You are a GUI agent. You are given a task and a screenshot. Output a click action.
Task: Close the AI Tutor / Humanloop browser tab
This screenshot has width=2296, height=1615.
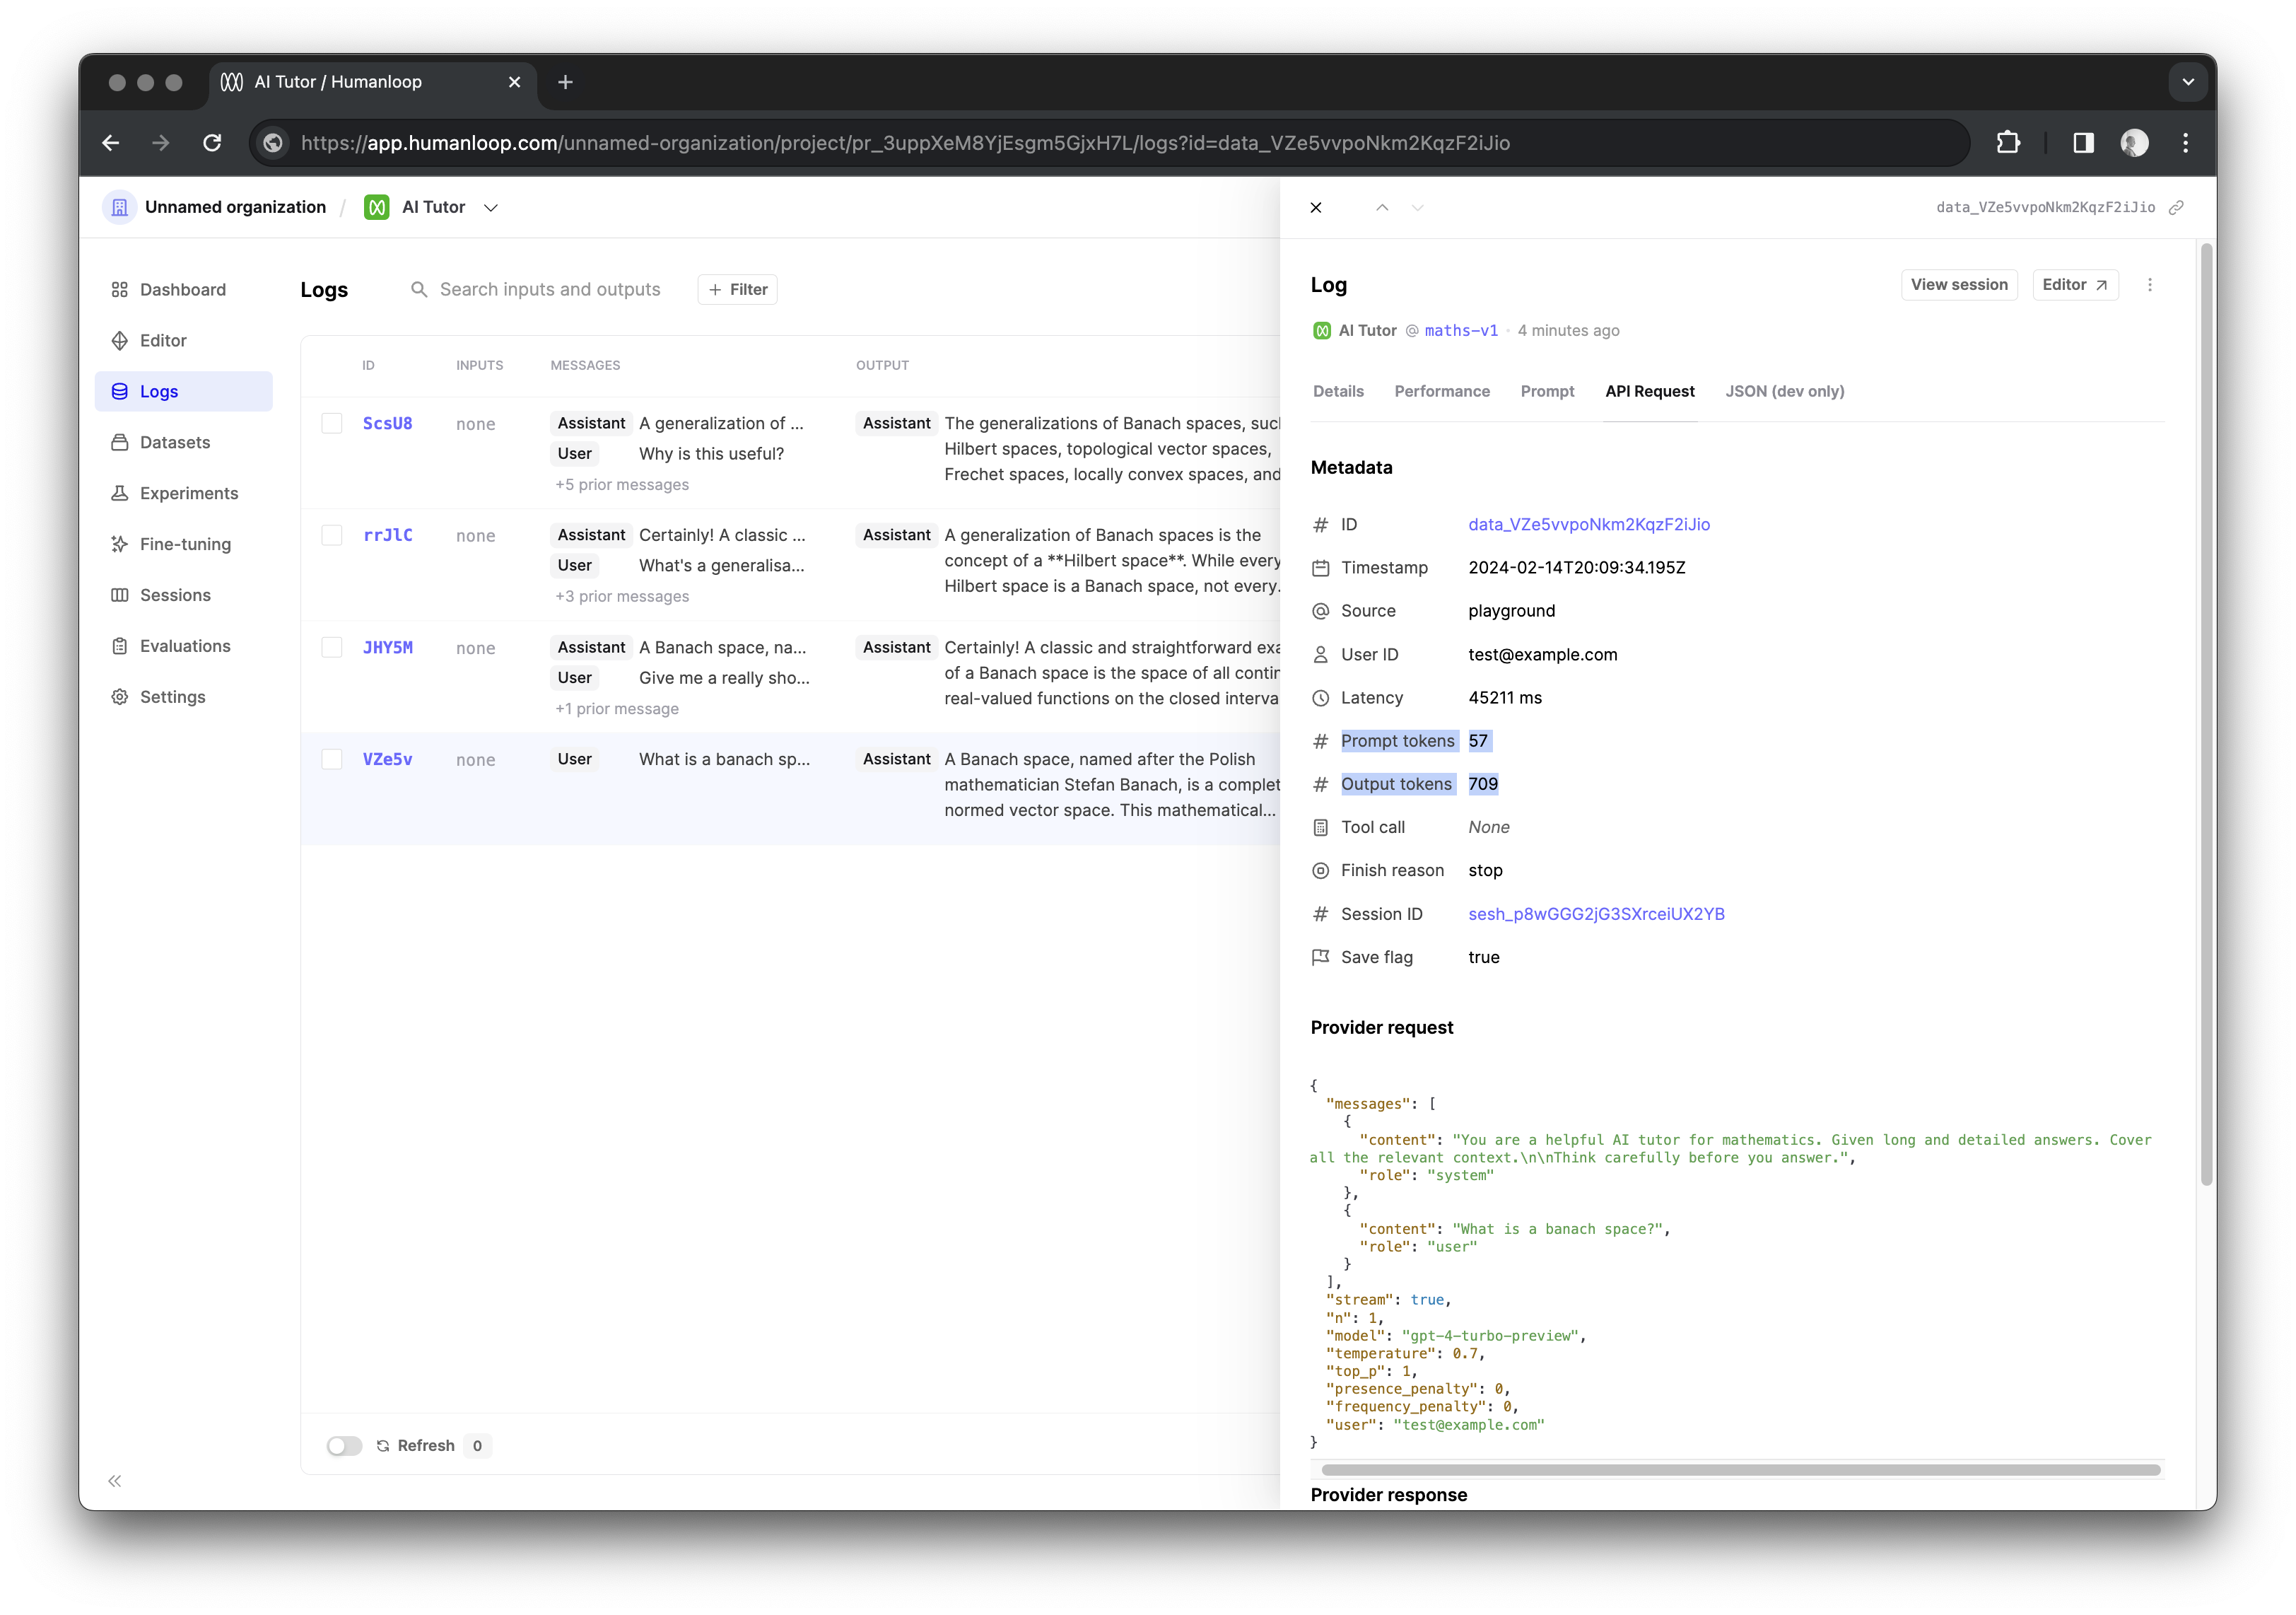(x=514, y=82)
